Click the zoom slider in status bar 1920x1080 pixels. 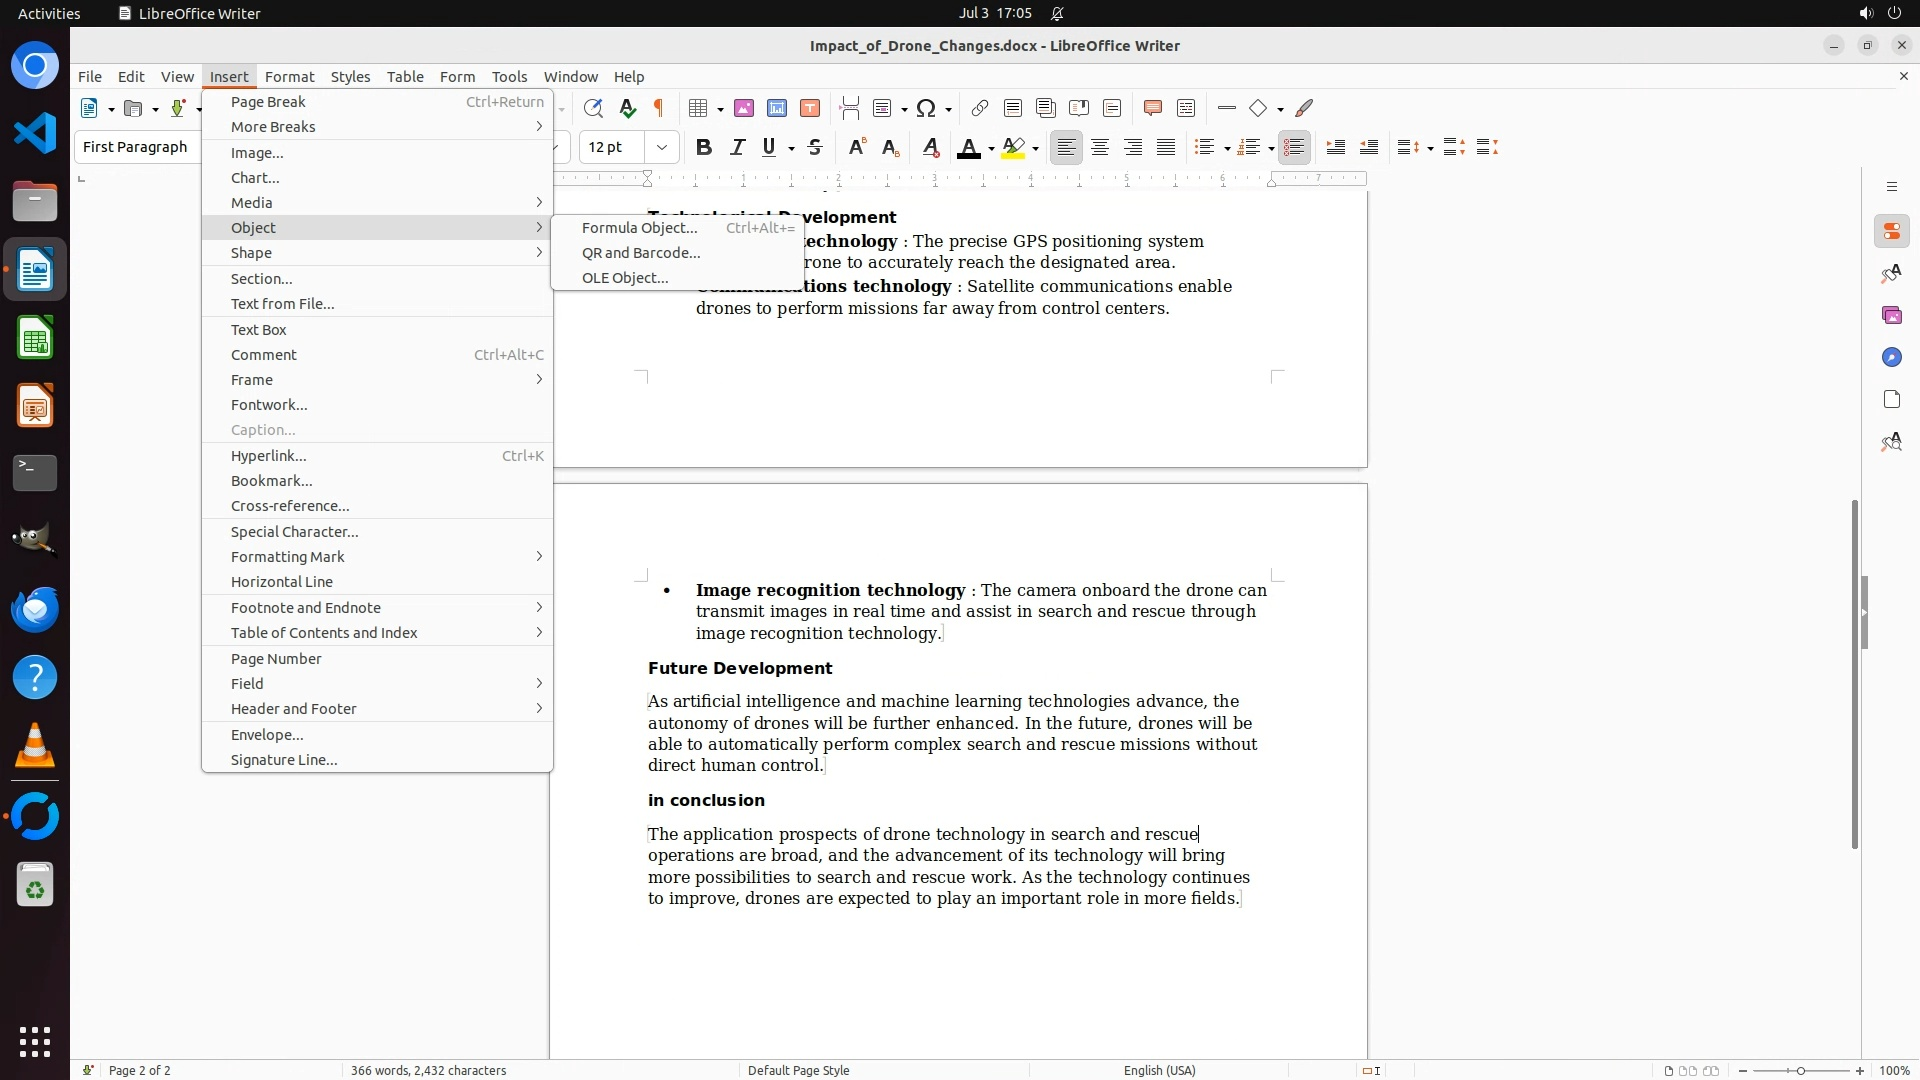pos(1800,1071)
